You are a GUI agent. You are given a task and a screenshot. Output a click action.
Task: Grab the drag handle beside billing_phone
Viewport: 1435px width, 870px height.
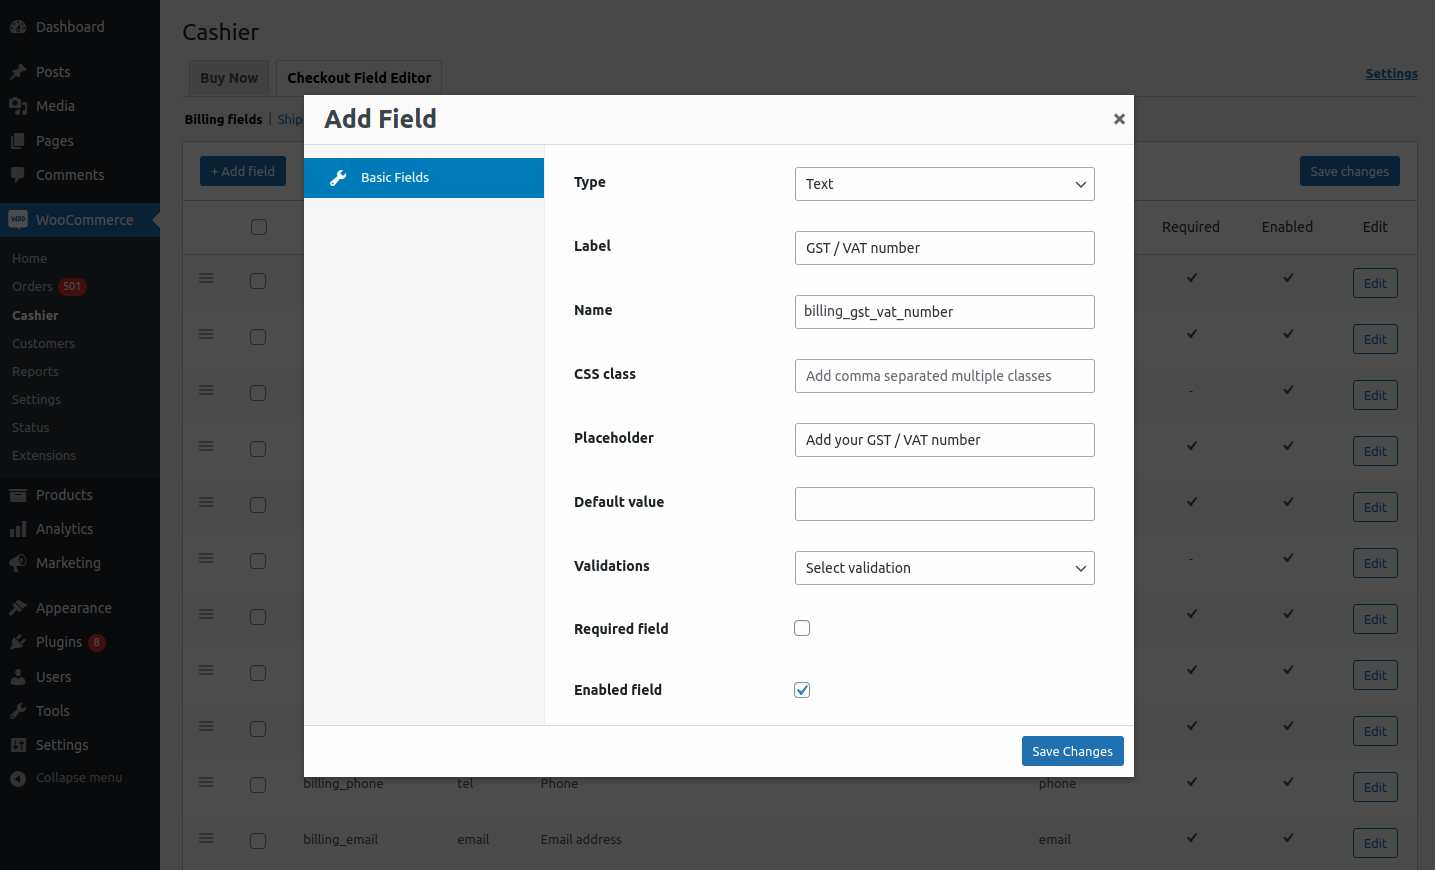pyautogui.click(x=206, y=784)
